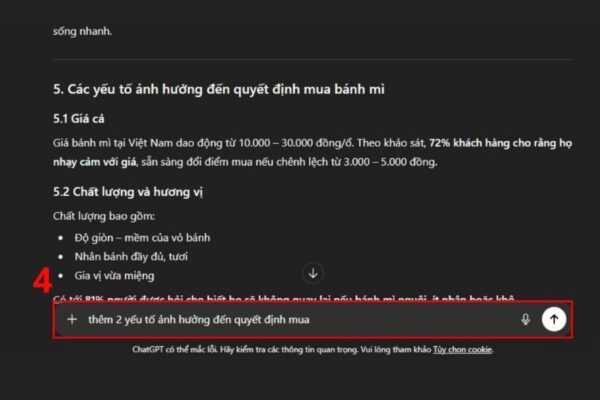The image size is (600, 400).
Task: Click the line "Chất lượng bao gồm:"
Action: point(104,216)
